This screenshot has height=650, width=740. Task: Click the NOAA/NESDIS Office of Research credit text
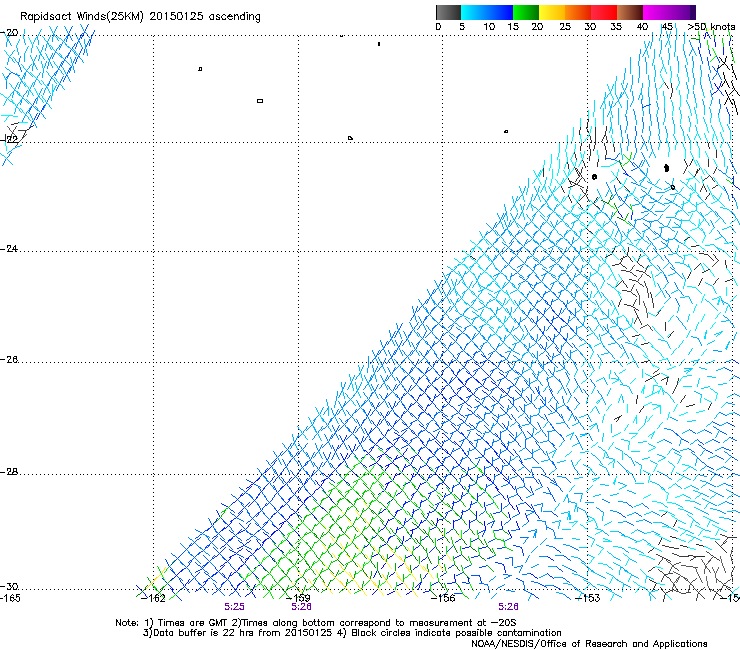click(589, 643)
